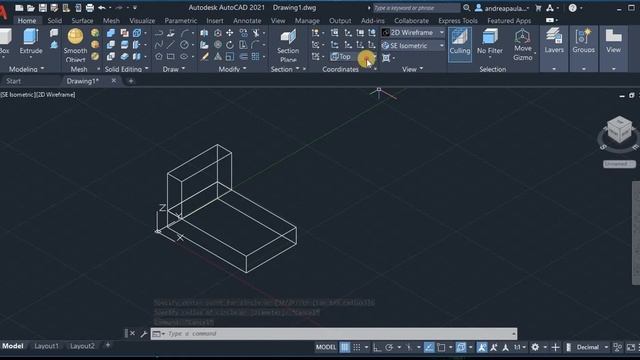Toggle the Culling selection option
640x360 pixels.
[460, 44]
